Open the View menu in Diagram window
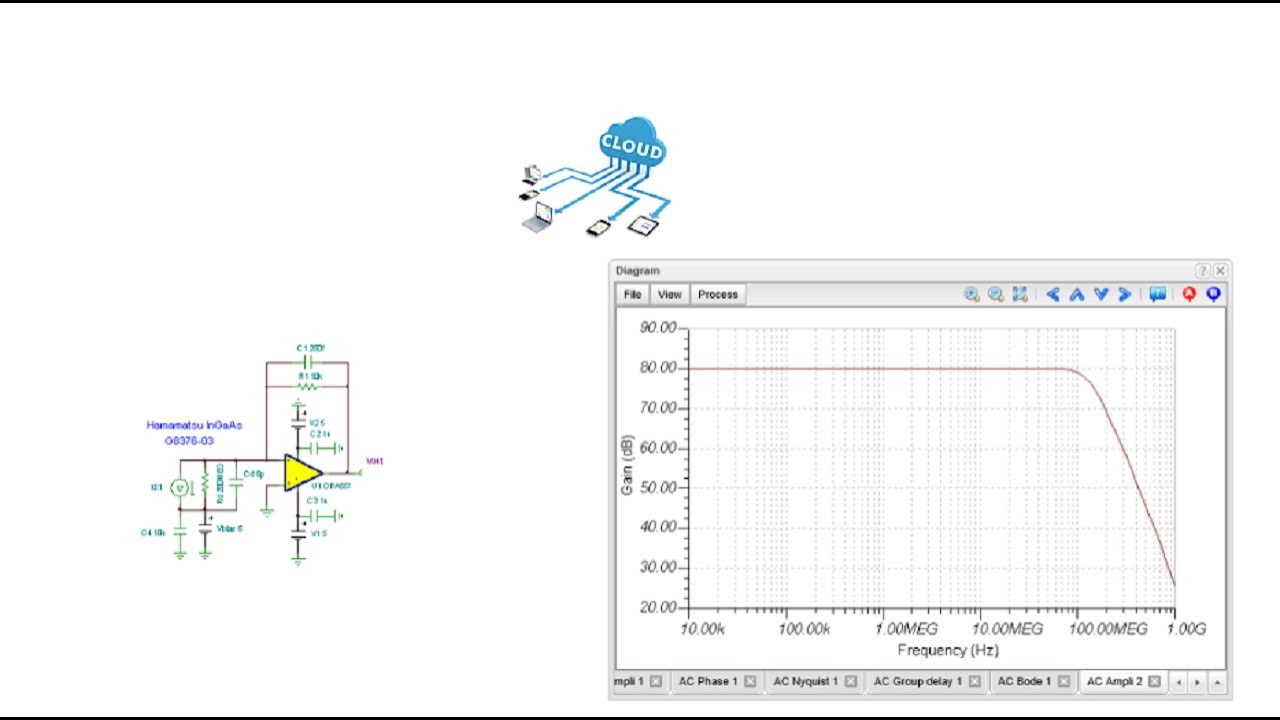 coord(669,294)
